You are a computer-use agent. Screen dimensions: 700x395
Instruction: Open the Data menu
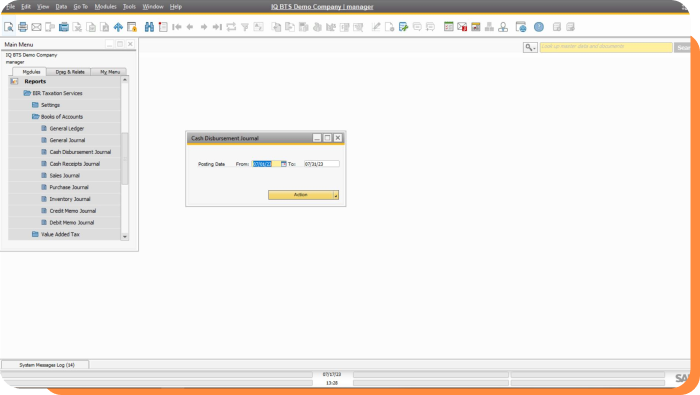(61, 7)
